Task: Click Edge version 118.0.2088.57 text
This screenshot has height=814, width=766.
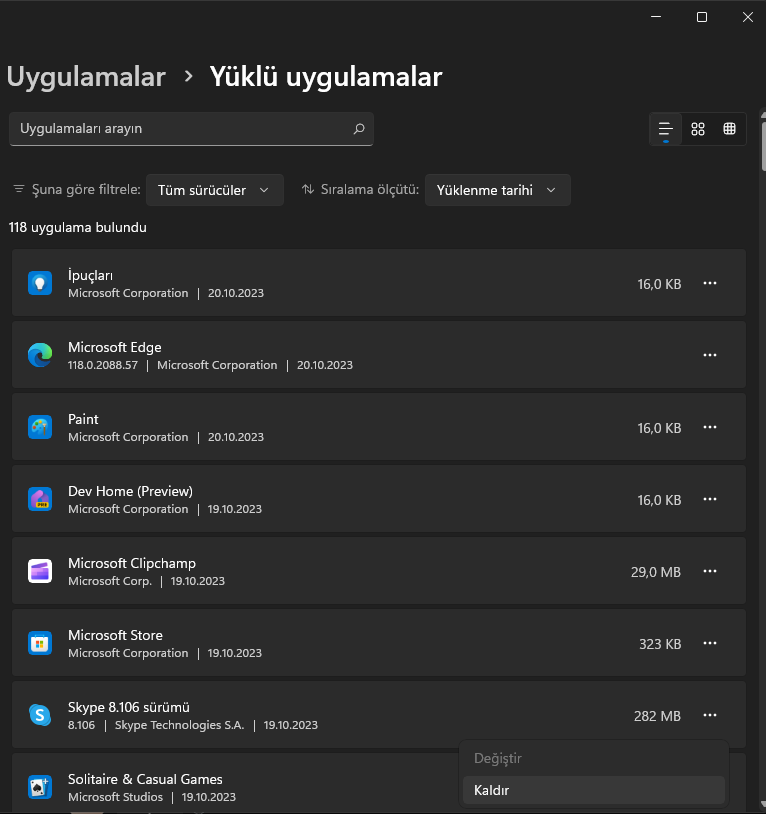Action: (x=103, y=365)
